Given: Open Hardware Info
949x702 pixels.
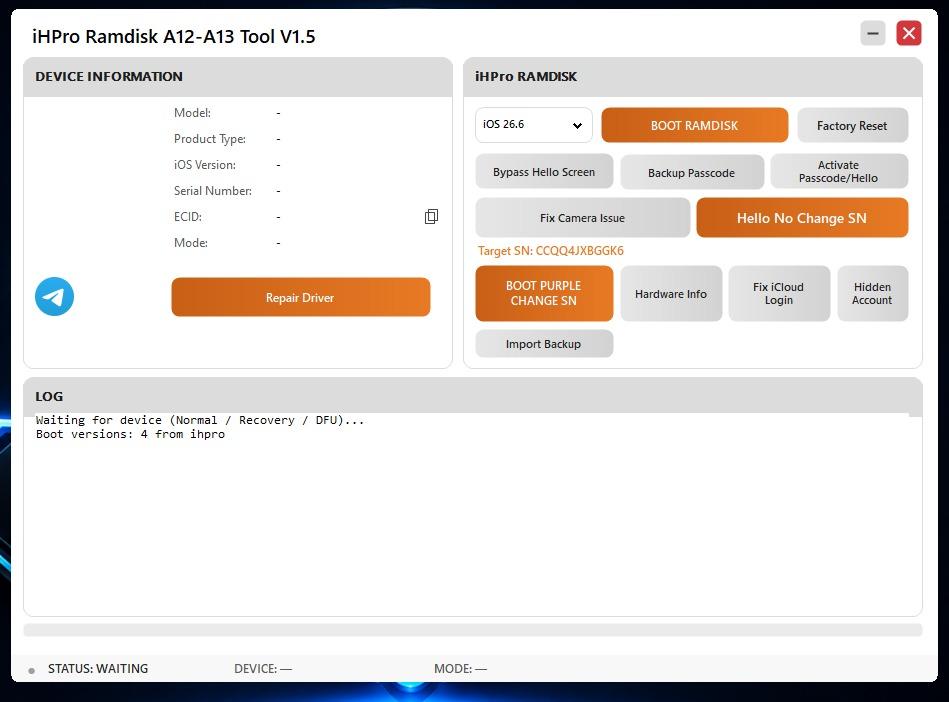Looking at the screenshot, I should click(671, 294).
